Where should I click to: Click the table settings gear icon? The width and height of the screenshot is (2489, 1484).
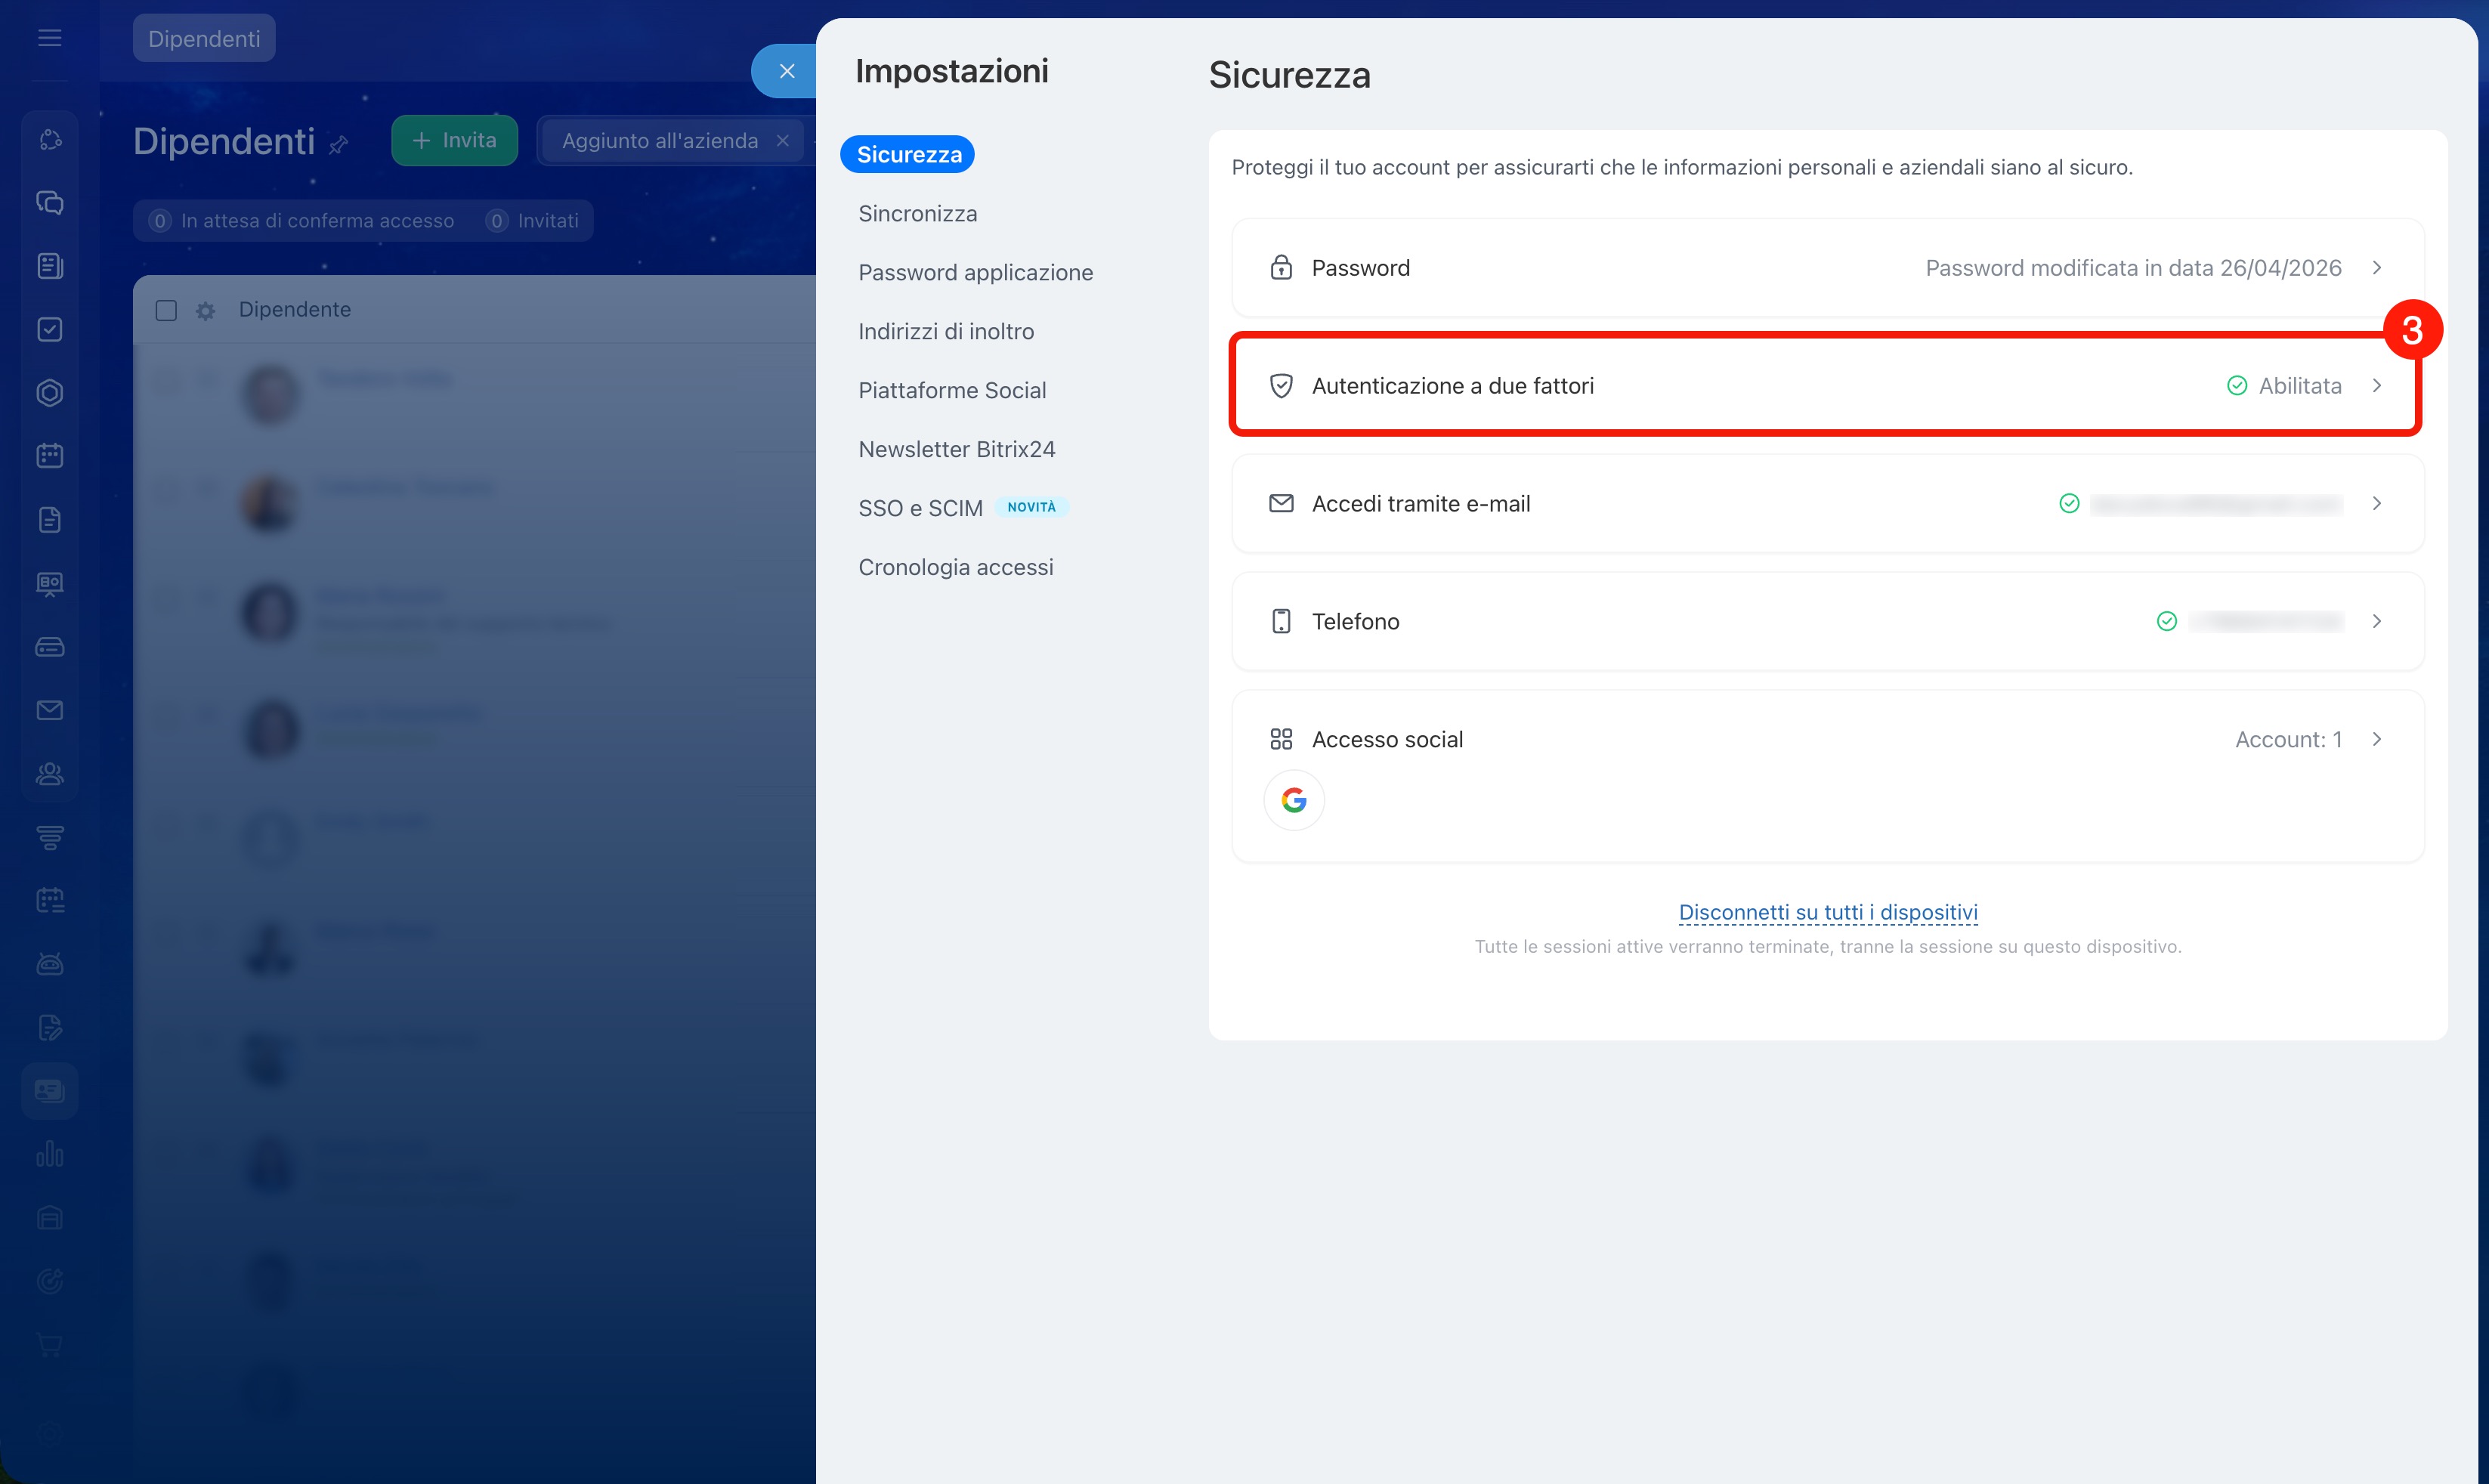tap(206, 311)
